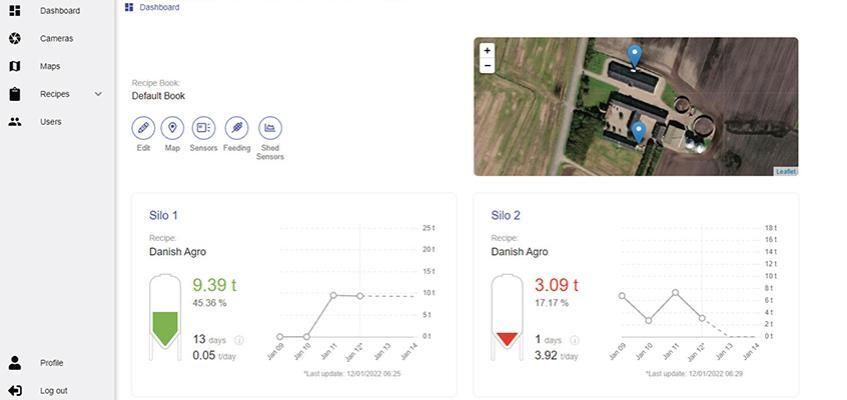
Task: Zoom in on the map
Action: (487, 51)
